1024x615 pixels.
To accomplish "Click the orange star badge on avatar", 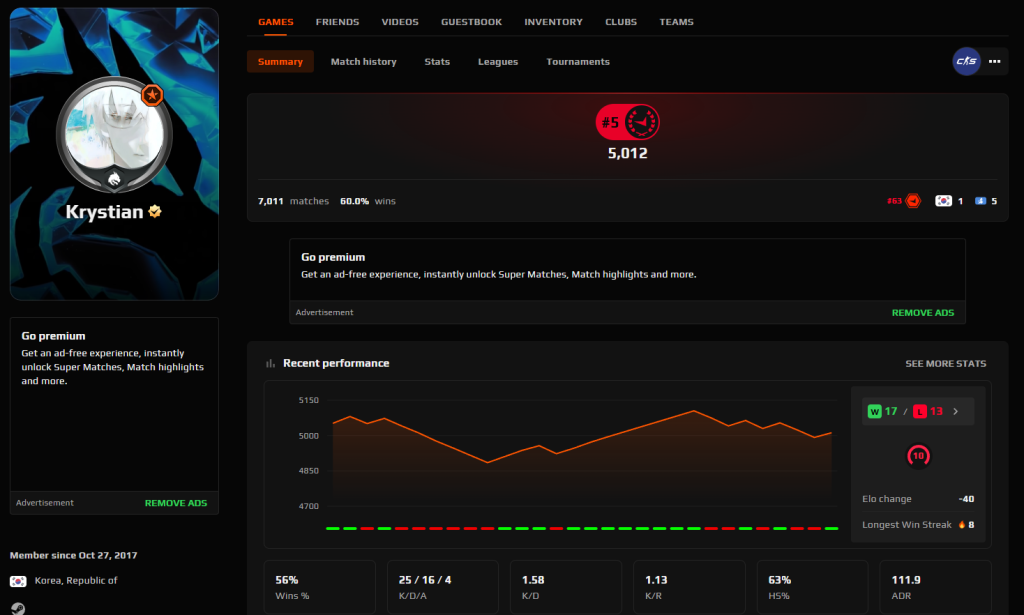I will [152, 95].
